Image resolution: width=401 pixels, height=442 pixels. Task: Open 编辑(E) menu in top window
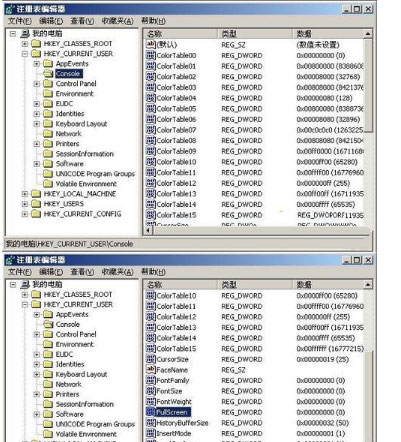click(x=51, y=21)
